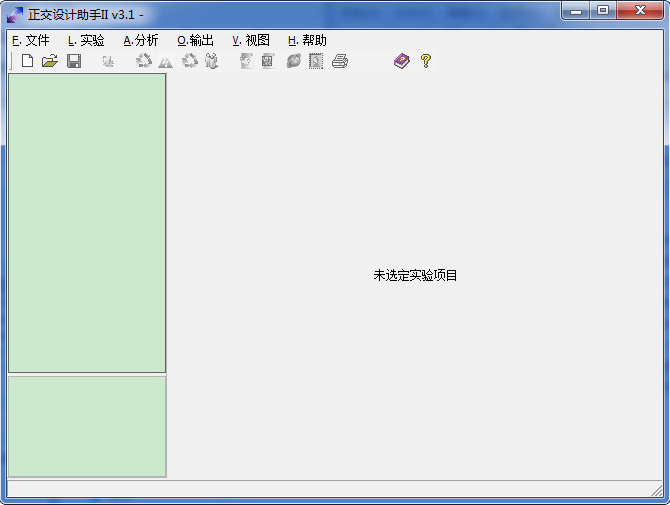The image size is (670, 505).
Task: Click the first grayed recycle-arrows icon
Action: [144, 61]
